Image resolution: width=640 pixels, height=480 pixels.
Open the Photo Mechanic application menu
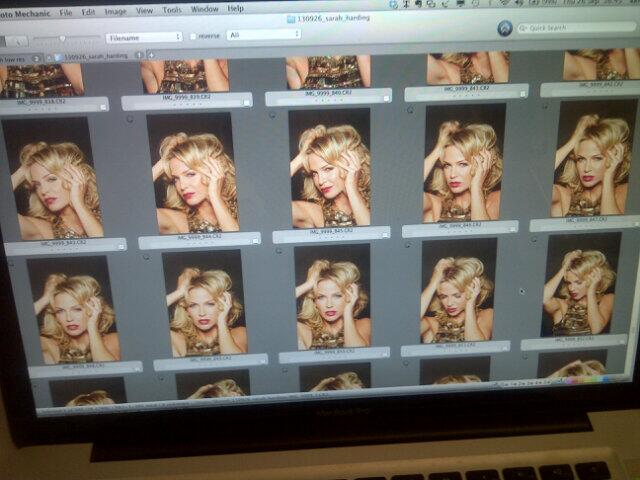[24, 14]
